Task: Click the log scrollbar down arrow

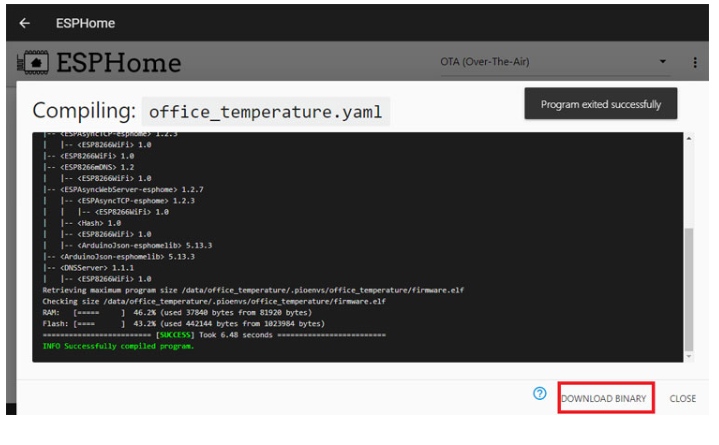Action: click(x=688, y=356)
